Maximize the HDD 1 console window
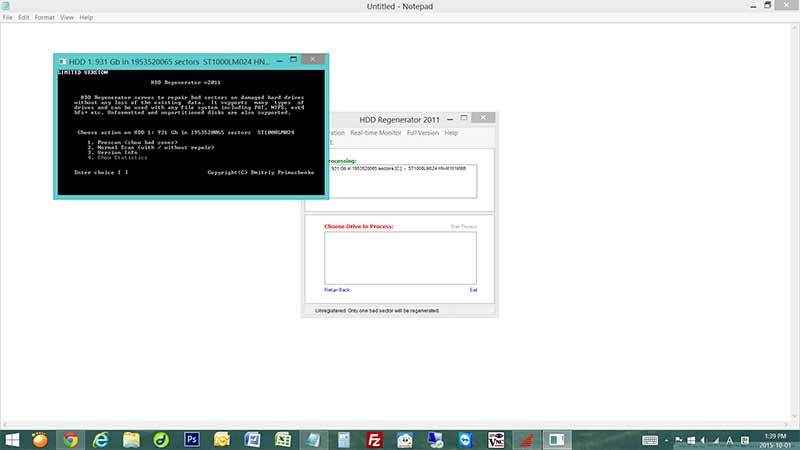Viewport: 800px width, 450px height. click(x=293, y=60)
